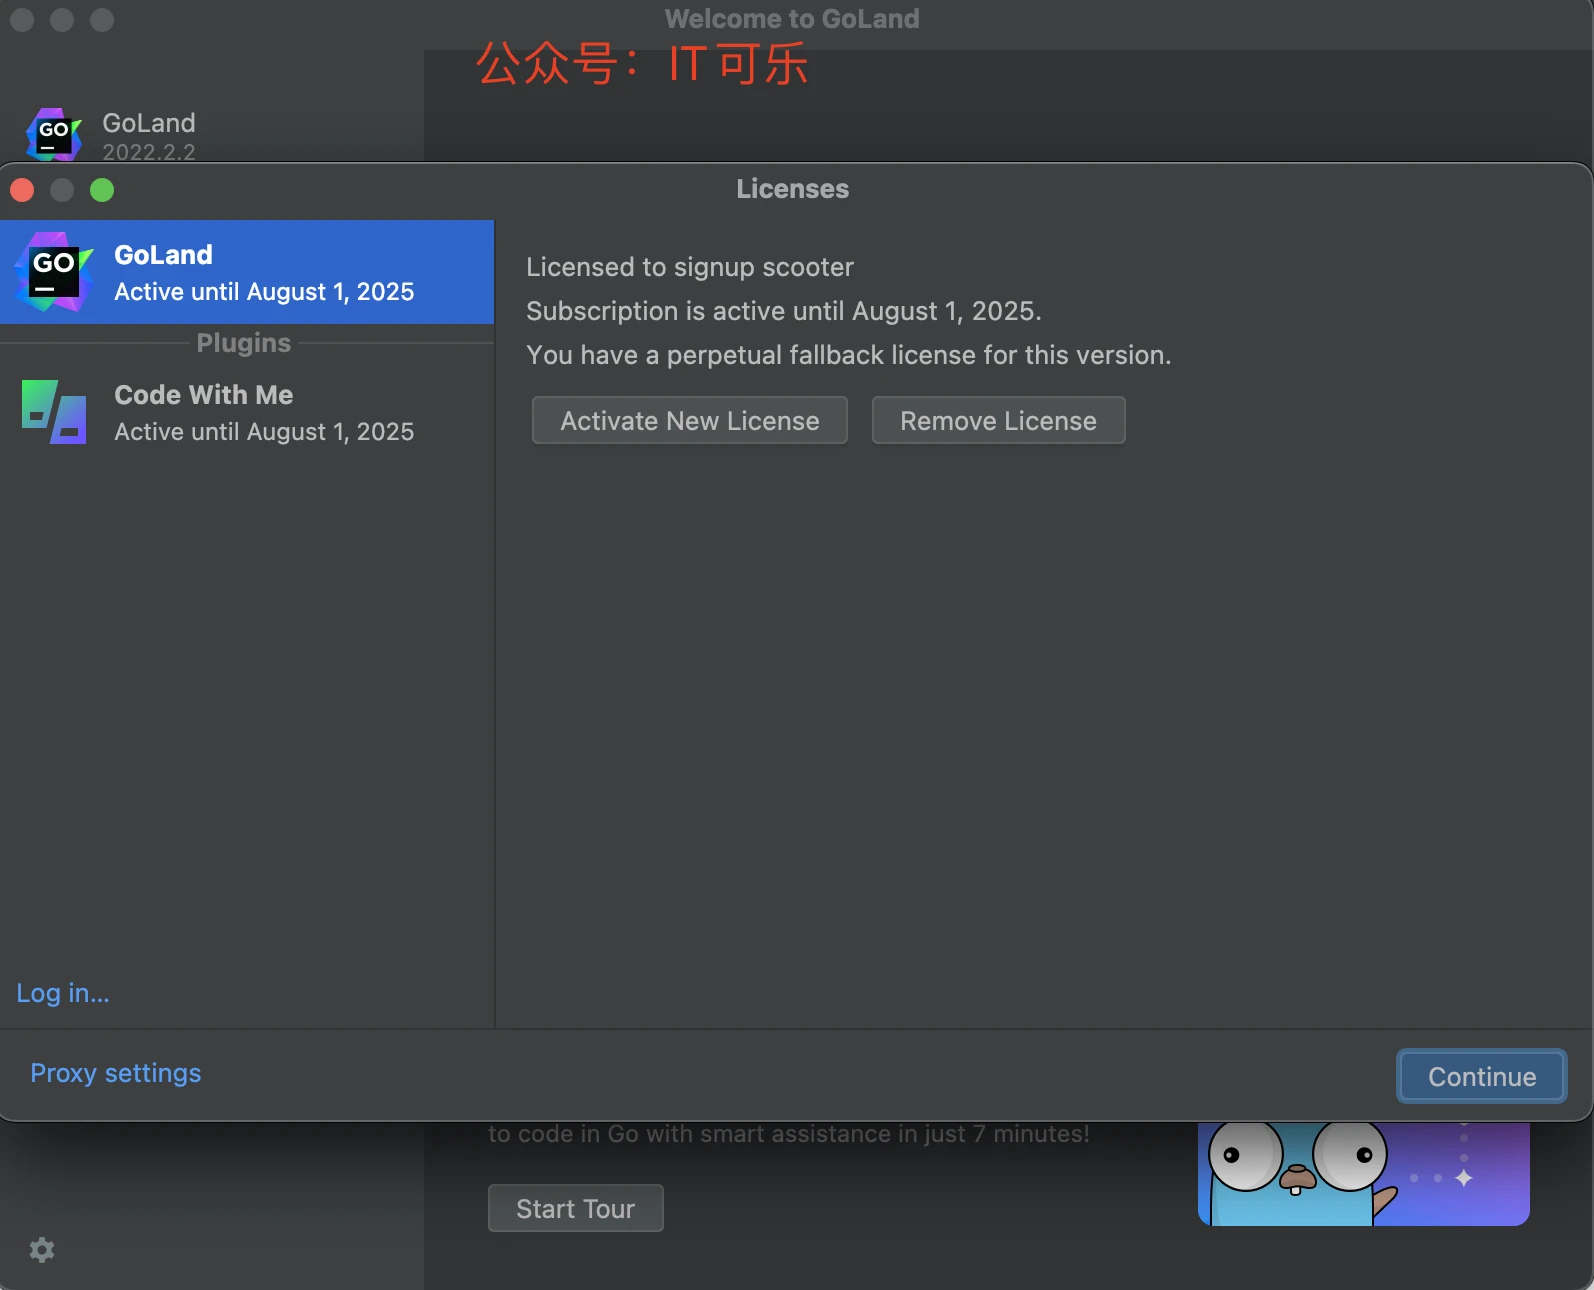Open the Log in... link
The height and width of the screenshot is (1290, 1594).
(x=63, y=993)
